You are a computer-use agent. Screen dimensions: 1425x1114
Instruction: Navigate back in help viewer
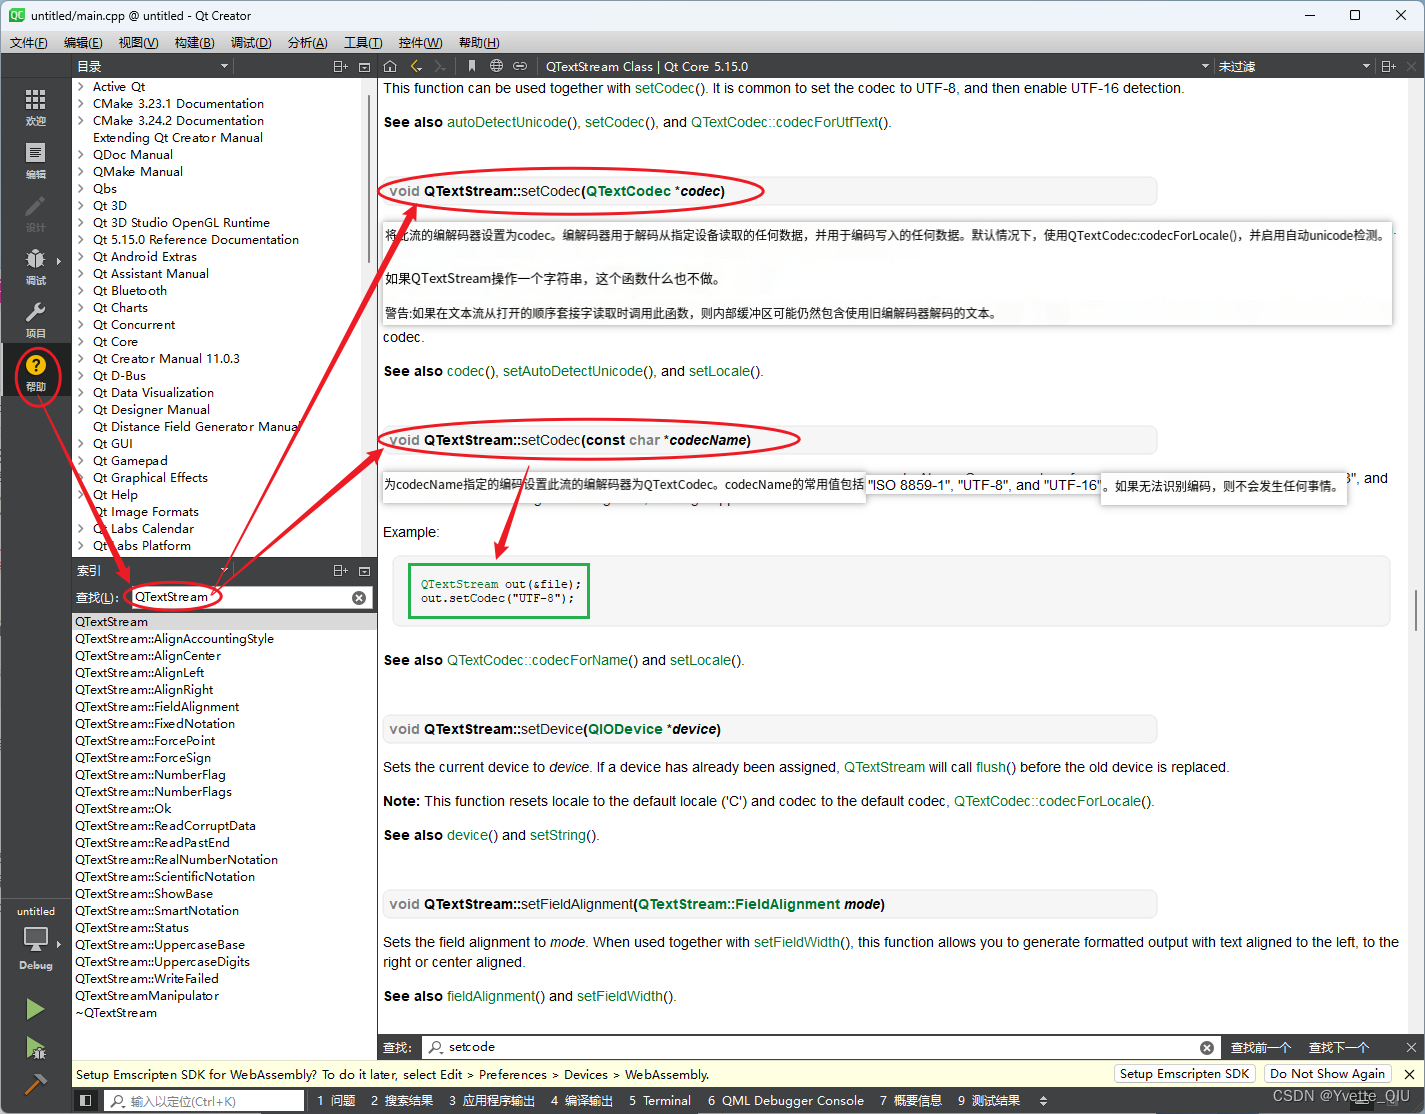[x=416, y=66]
